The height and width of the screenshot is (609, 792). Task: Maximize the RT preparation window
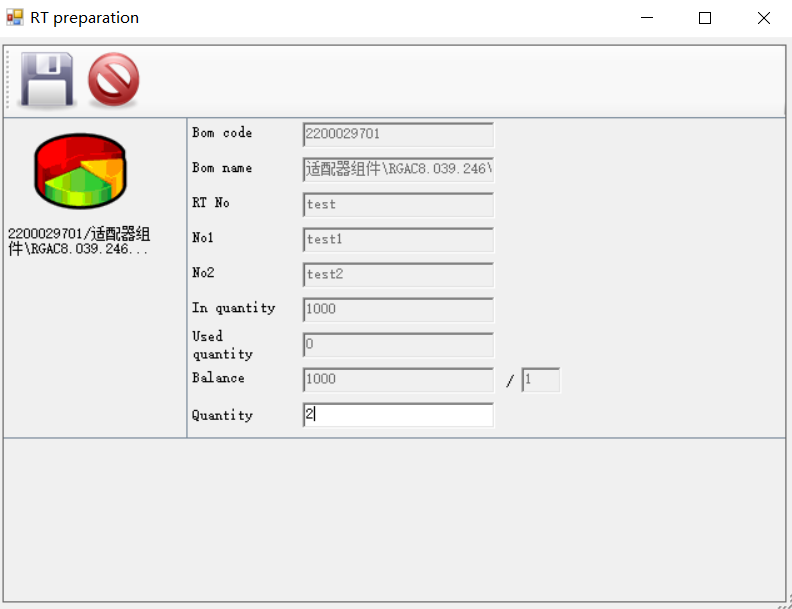click(705, 18)
